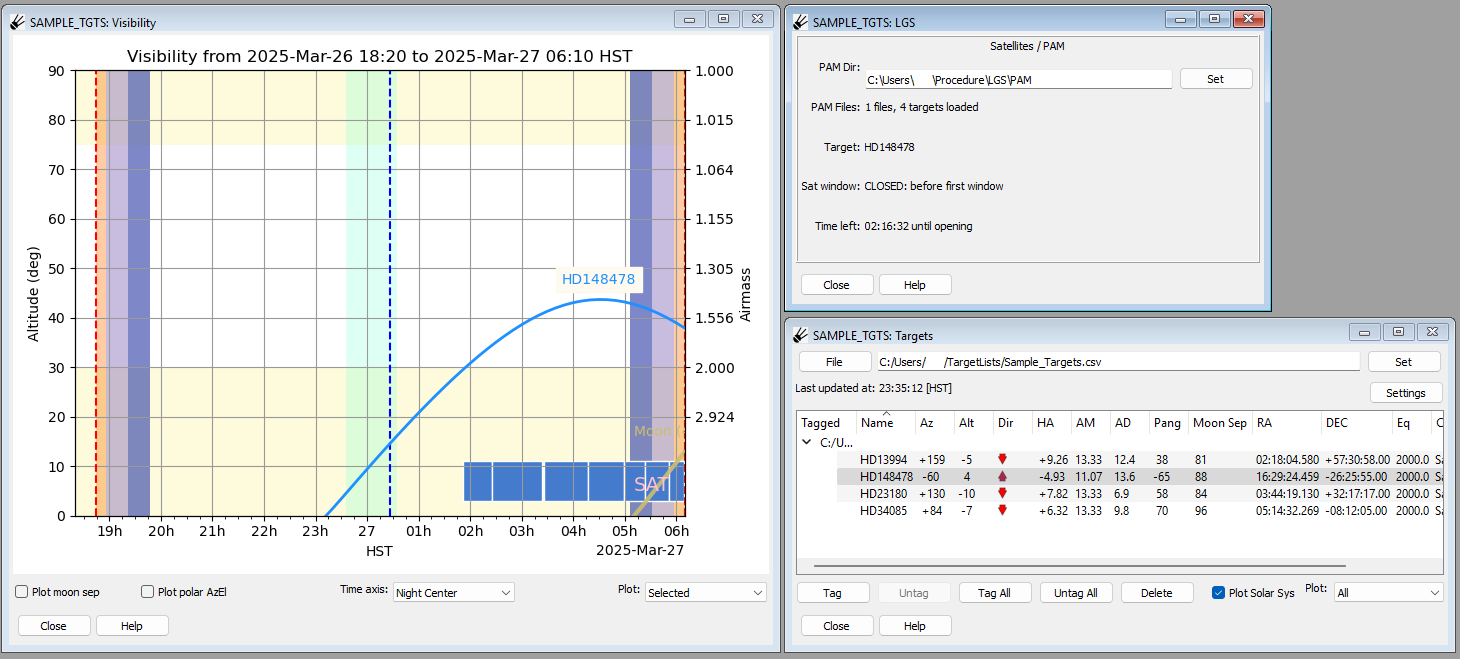Sort targets by the Moon Sep column
Screen dimensions: 1460x659
(1220, 423)
